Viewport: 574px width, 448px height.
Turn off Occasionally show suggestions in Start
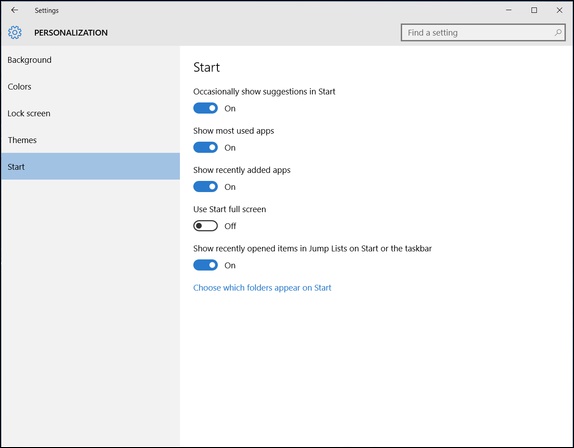205,108
